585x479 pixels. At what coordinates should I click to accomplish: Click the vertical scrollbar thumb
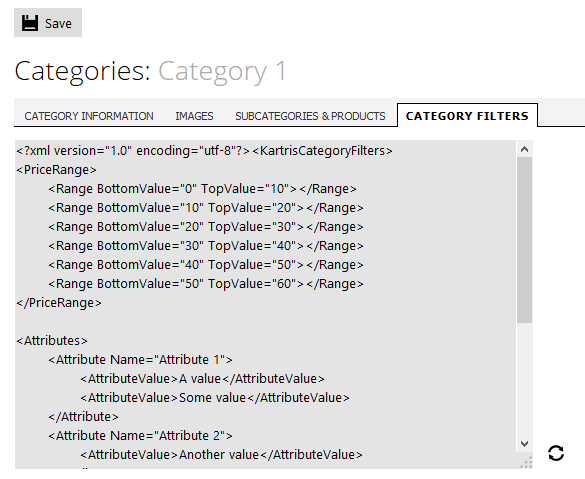coord(525,240)
